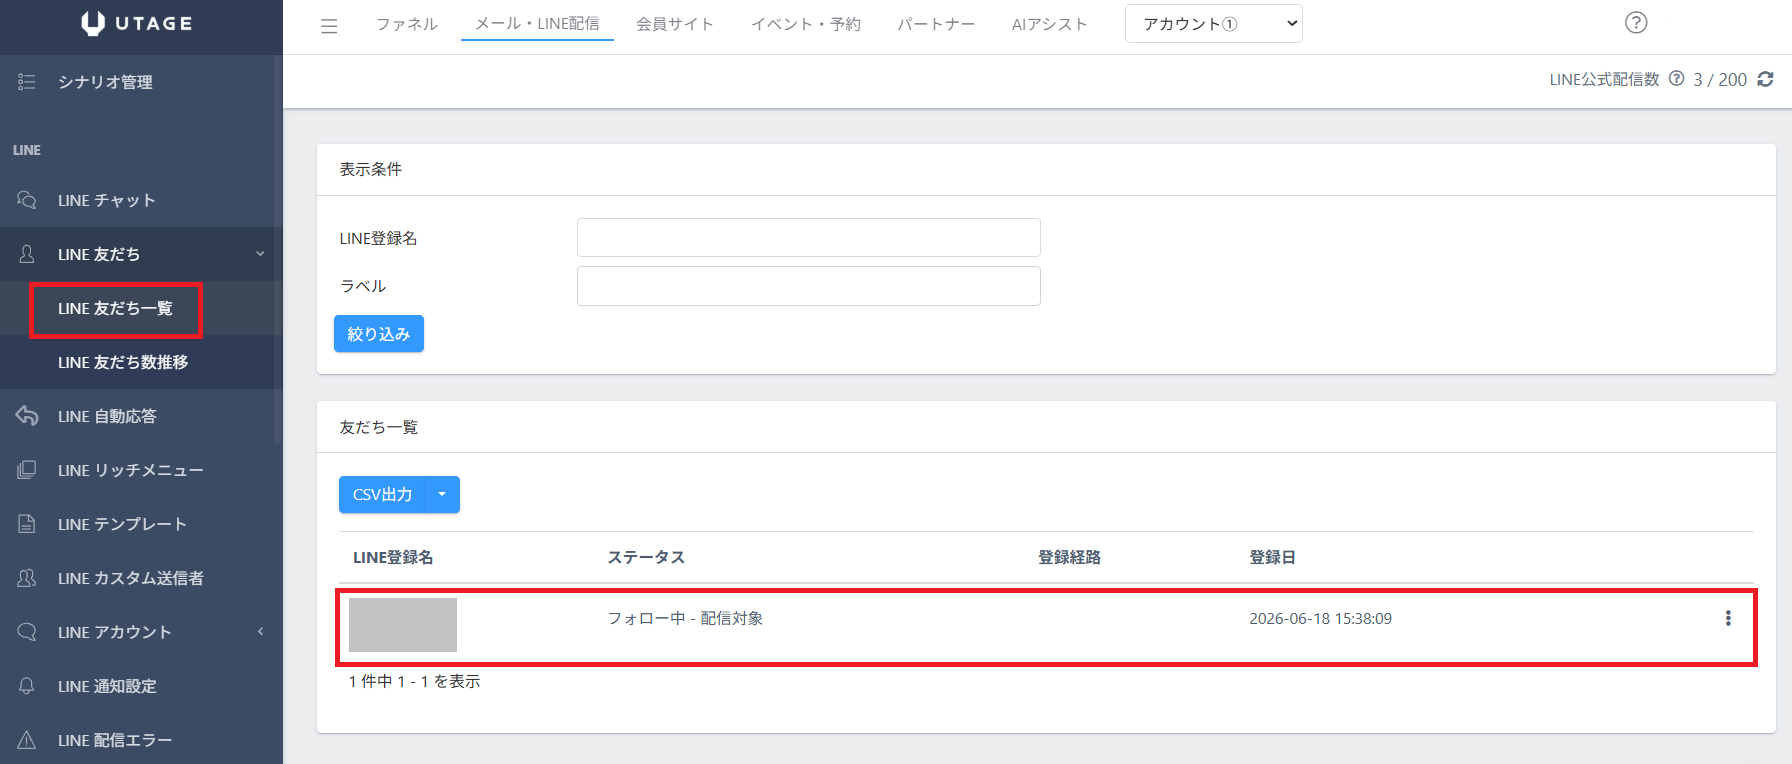Click the 2026-06-18 15:38:09 date cell

pyautogui.click(x=1320, y=618)
